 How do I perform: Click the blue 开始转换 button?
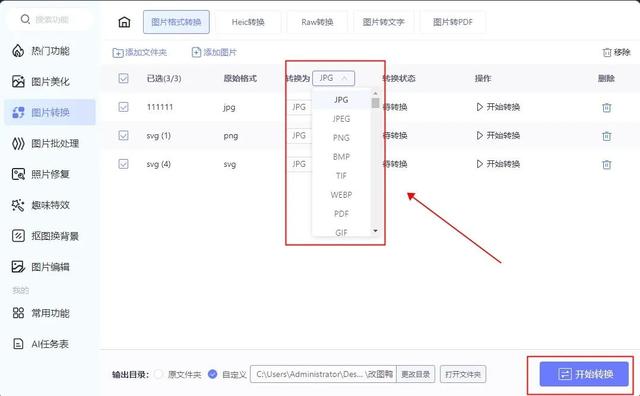pos(584,374)
